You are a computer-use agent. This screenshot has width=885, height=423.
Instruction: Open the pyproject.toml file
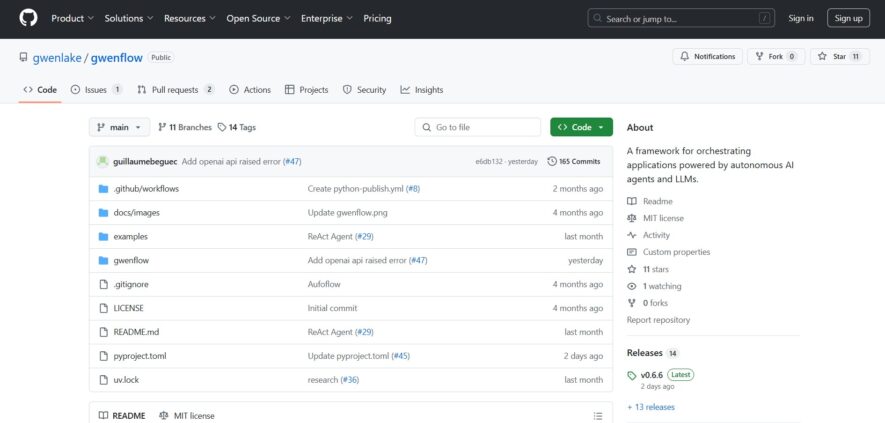140,356
